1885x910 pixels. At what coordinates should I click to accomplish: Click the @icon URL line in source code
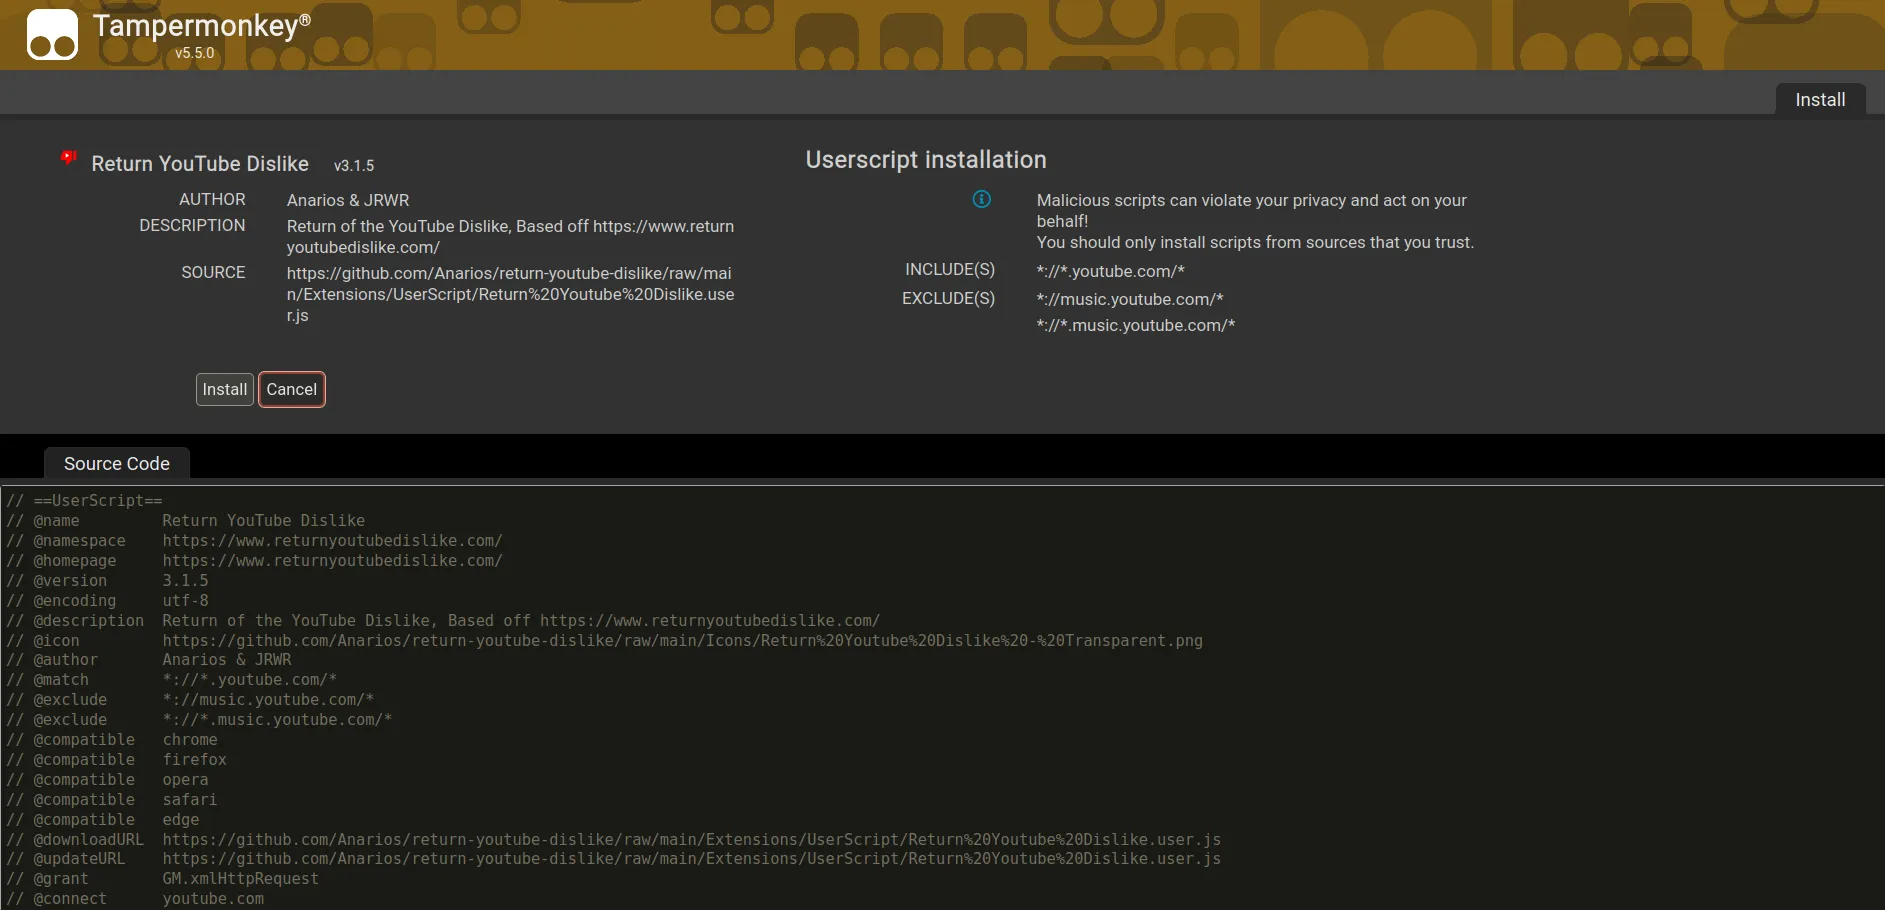[x=604, y=641]
